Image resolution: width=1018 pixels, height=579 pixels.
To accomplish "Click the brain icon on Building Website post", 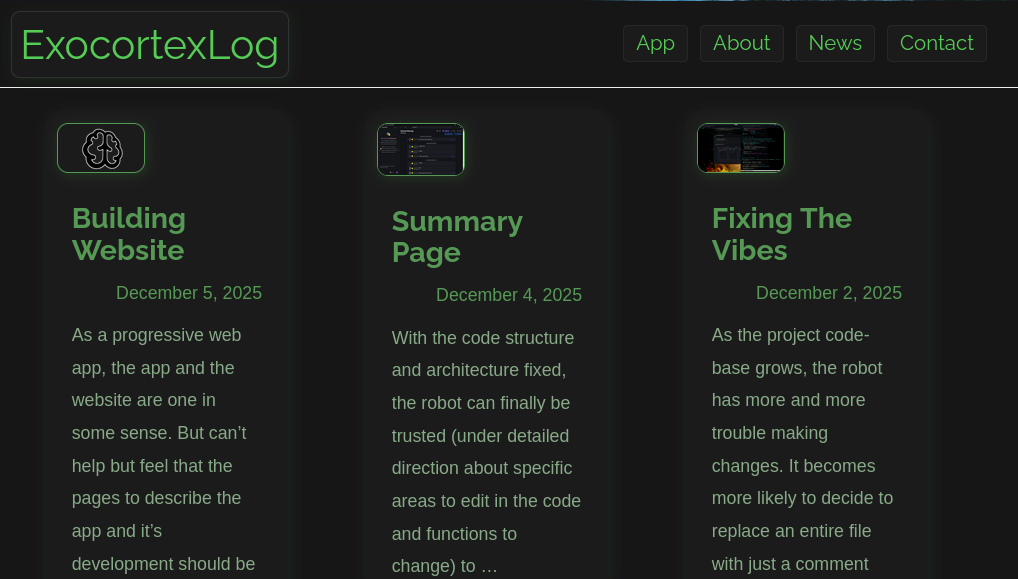I will click(101, 148).
